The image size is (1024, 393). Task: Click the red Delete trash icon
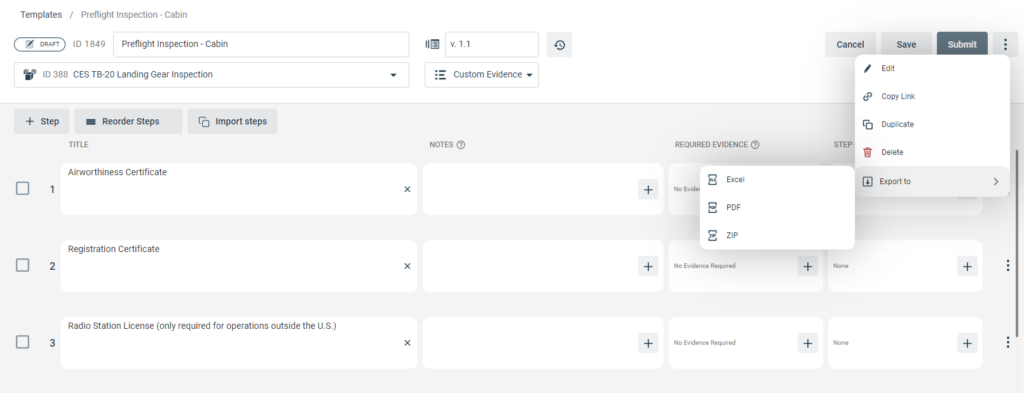tap(867, 152)
